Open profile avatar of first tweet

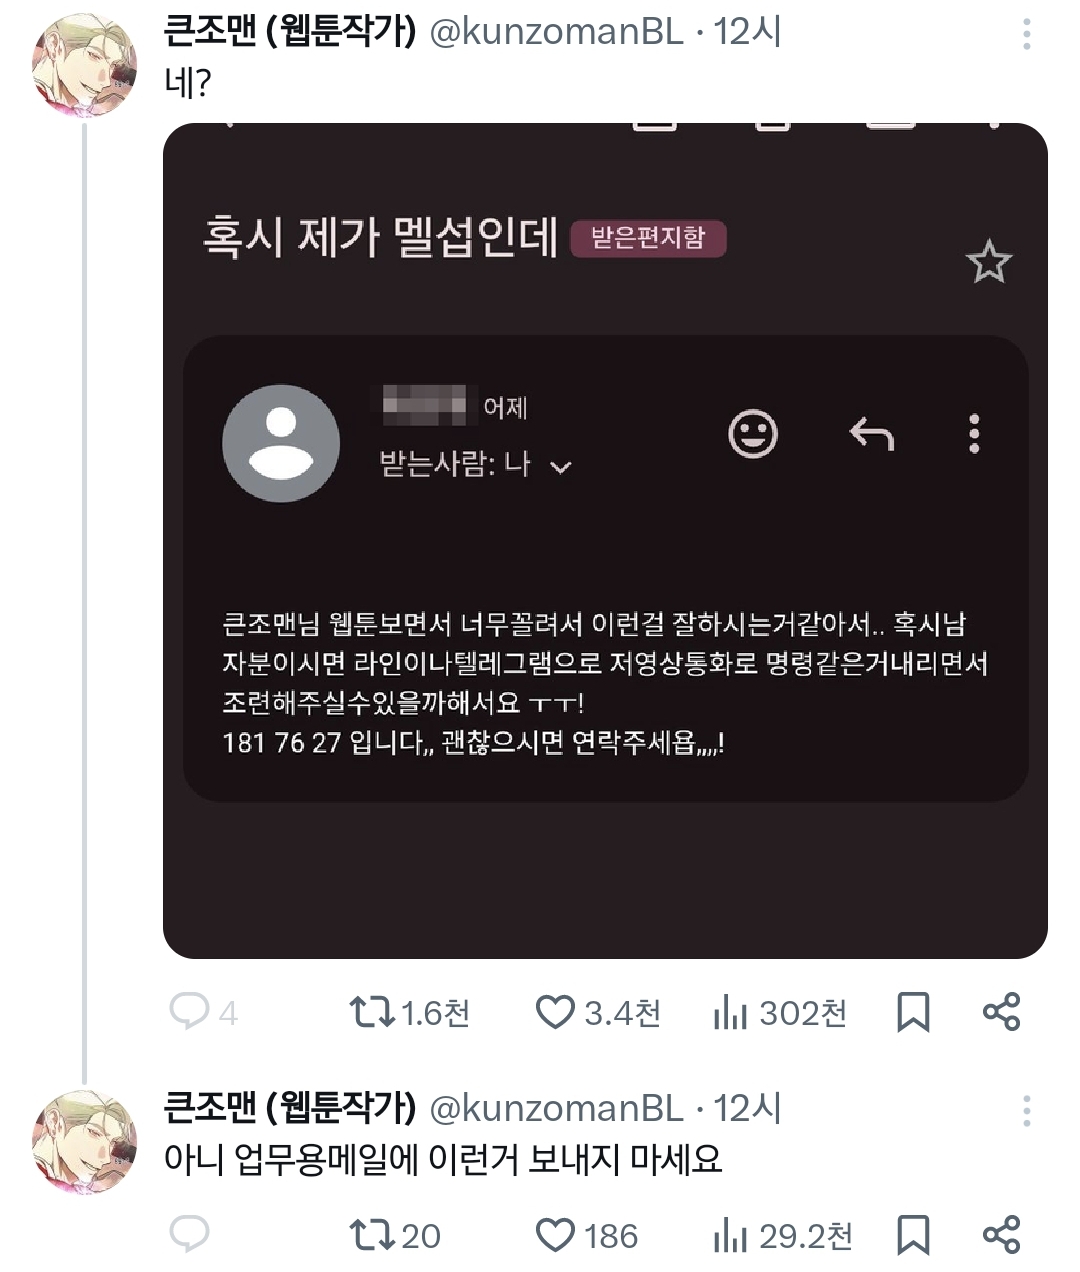point(85,67)
